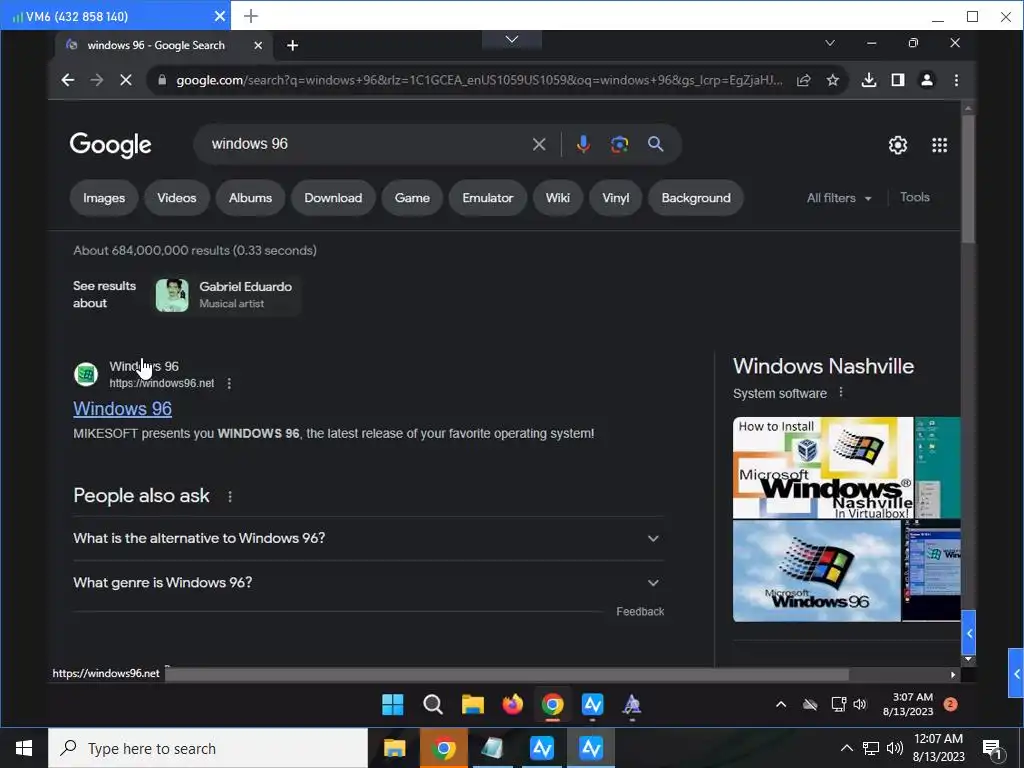Open host taskbar Chrome icon
The width and height of the screenshot is (1024, 768).
pos(443,748)
